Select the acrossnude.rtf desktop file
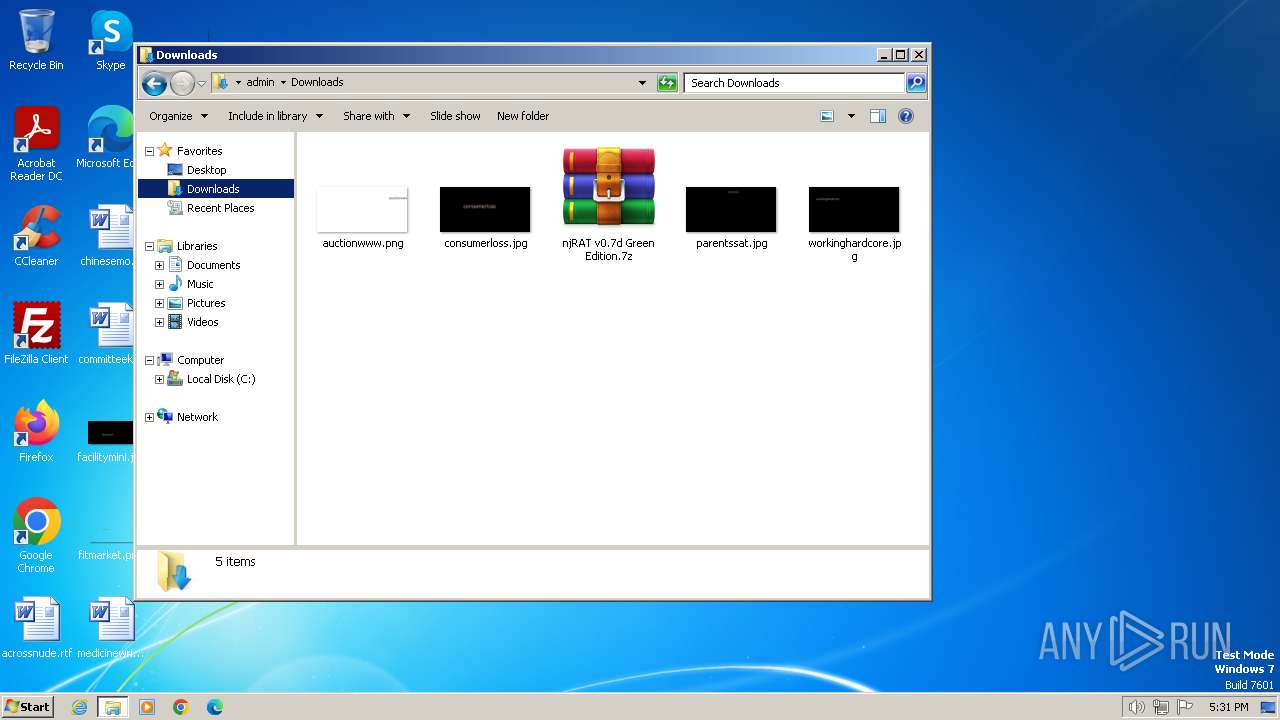1280x720 pixels. coord(36,628)
